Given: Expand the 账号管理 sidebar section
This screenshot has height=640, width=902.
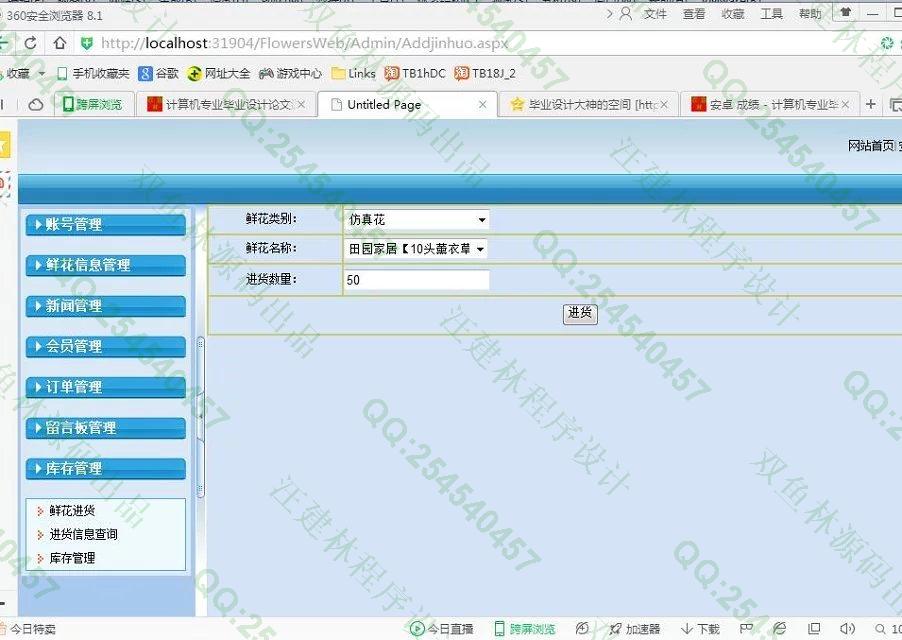Looking at the screenshot, I should tap(105, 225).
